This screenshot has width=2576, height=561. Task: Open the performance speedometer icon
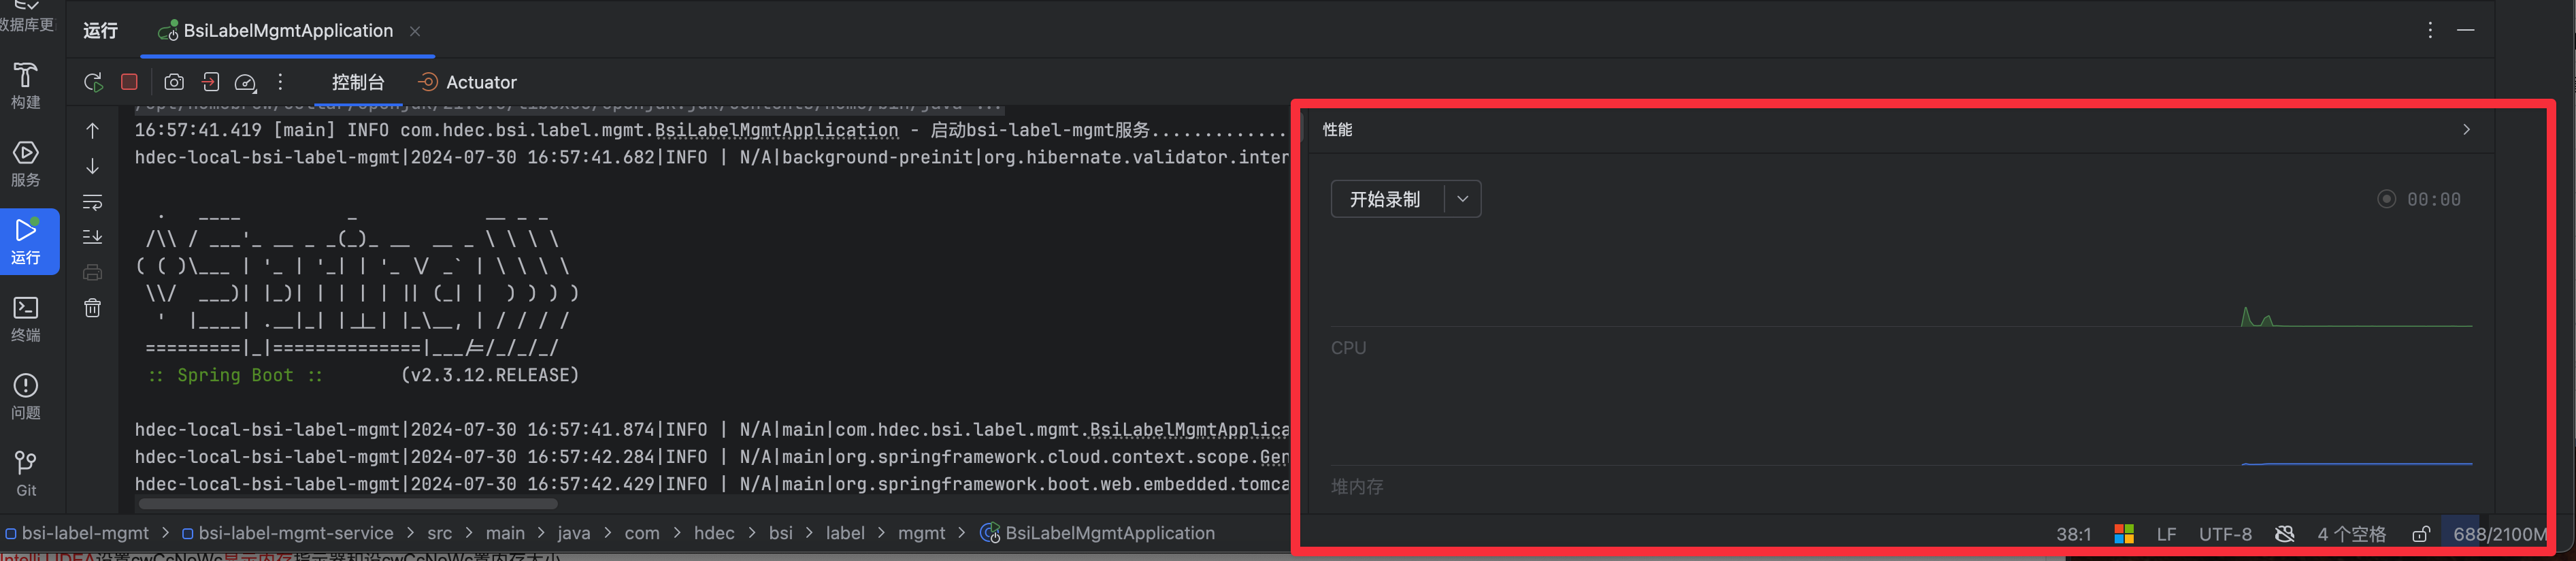[x=245, y=82]
